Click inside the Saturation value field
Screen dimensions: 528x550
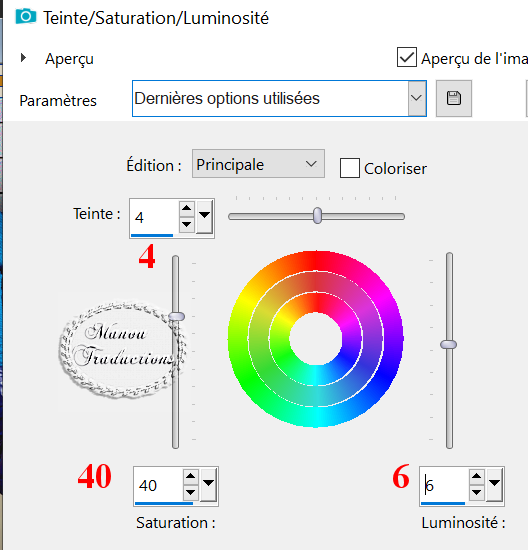(159, 485)
